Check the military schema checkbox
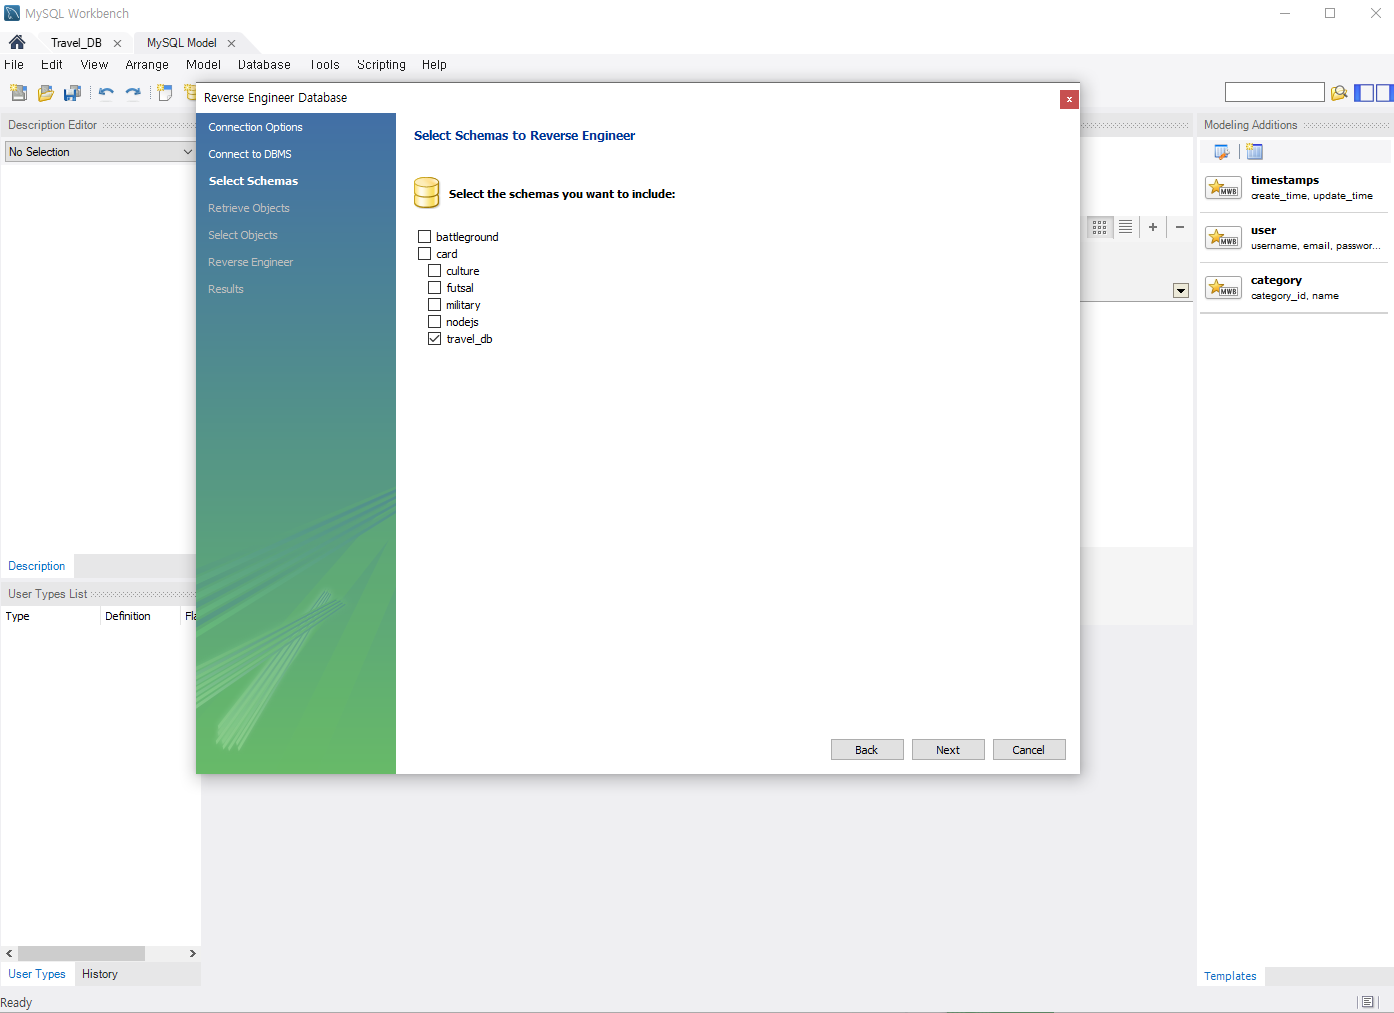This screenshot has height=1013, width=1394. (x=434, y=305)
